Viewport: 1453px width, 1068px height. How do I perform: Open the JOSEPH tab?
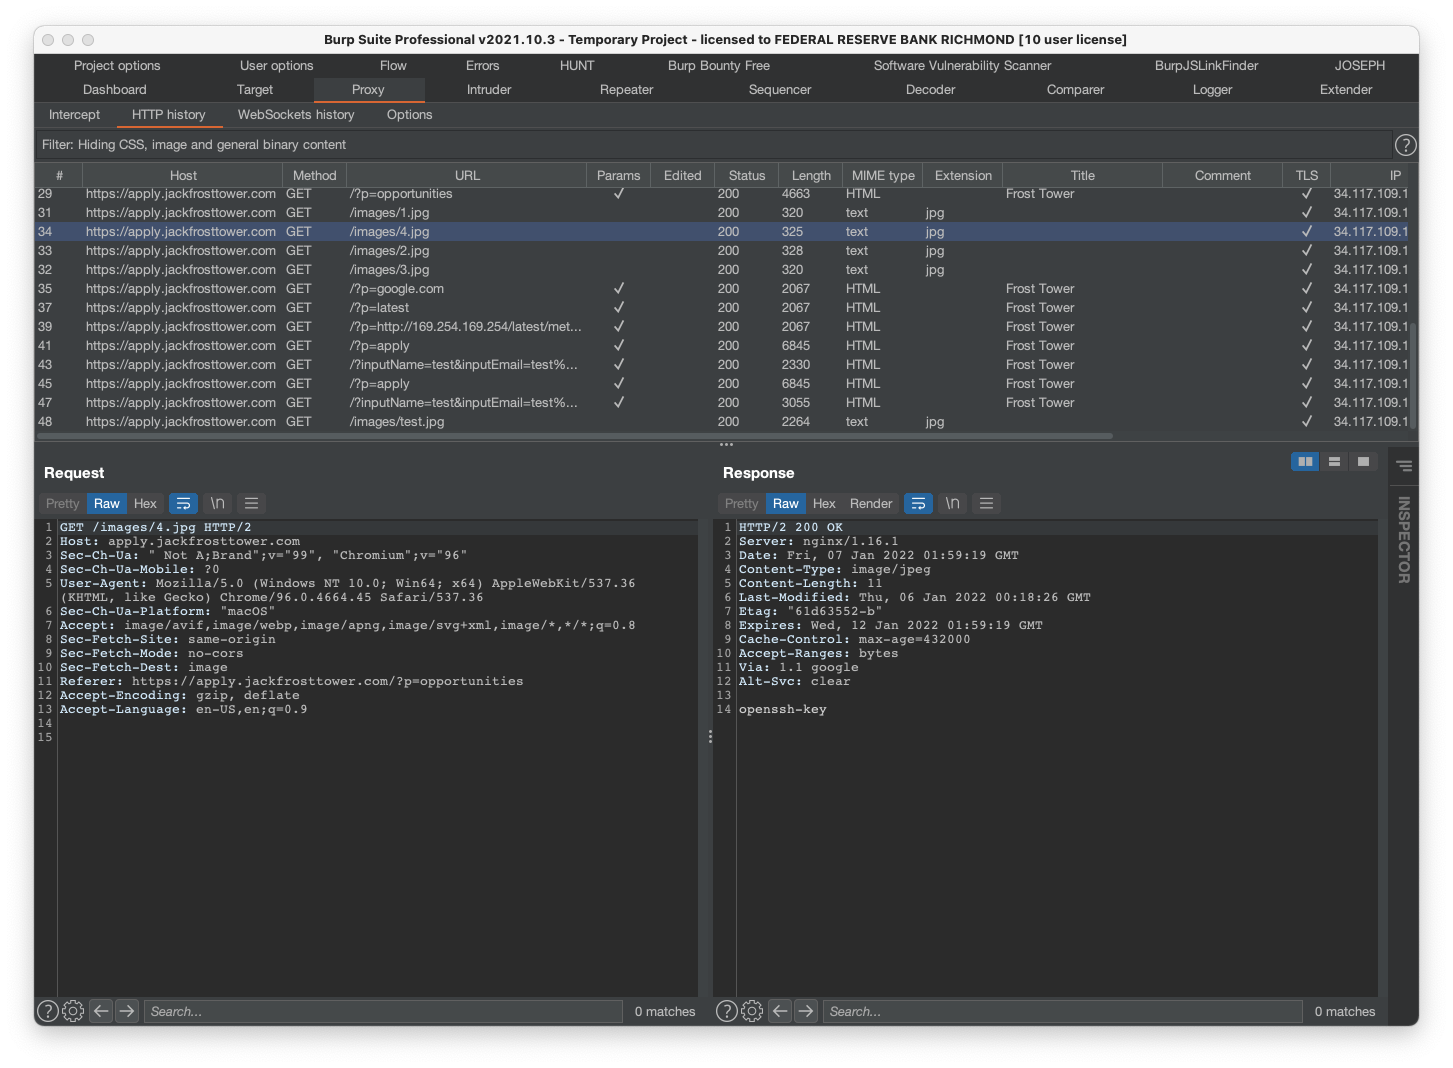tap(1360, 66)
